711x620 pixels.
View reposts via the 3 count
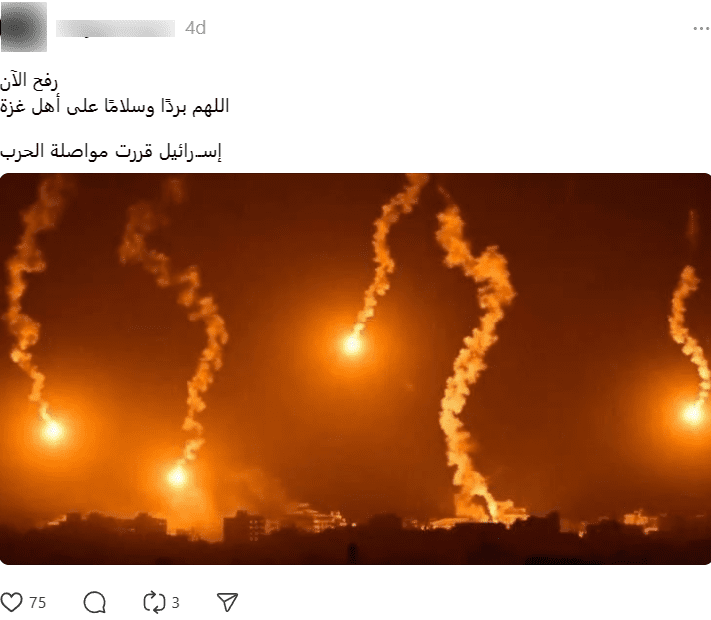[x=175, y=603]
